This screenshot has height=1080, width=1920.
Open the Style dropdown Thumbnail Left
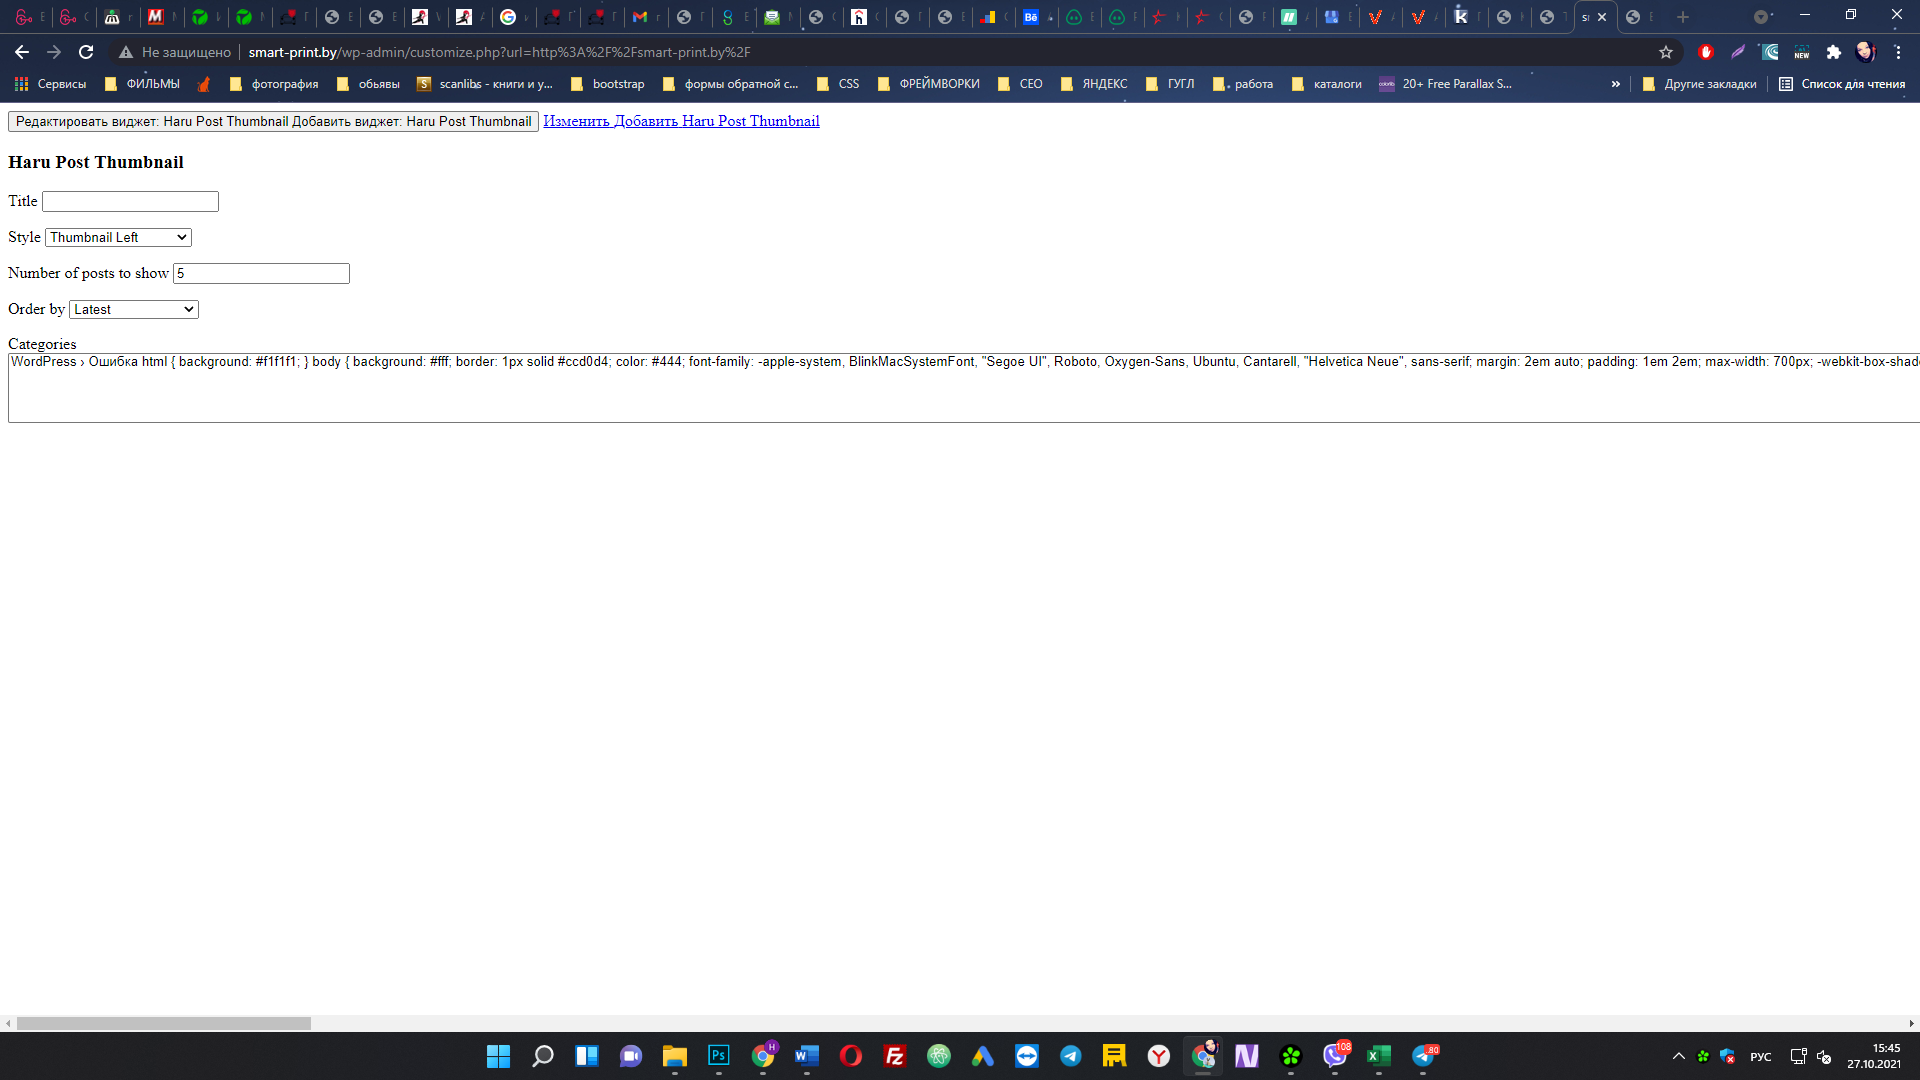(118, 237)
